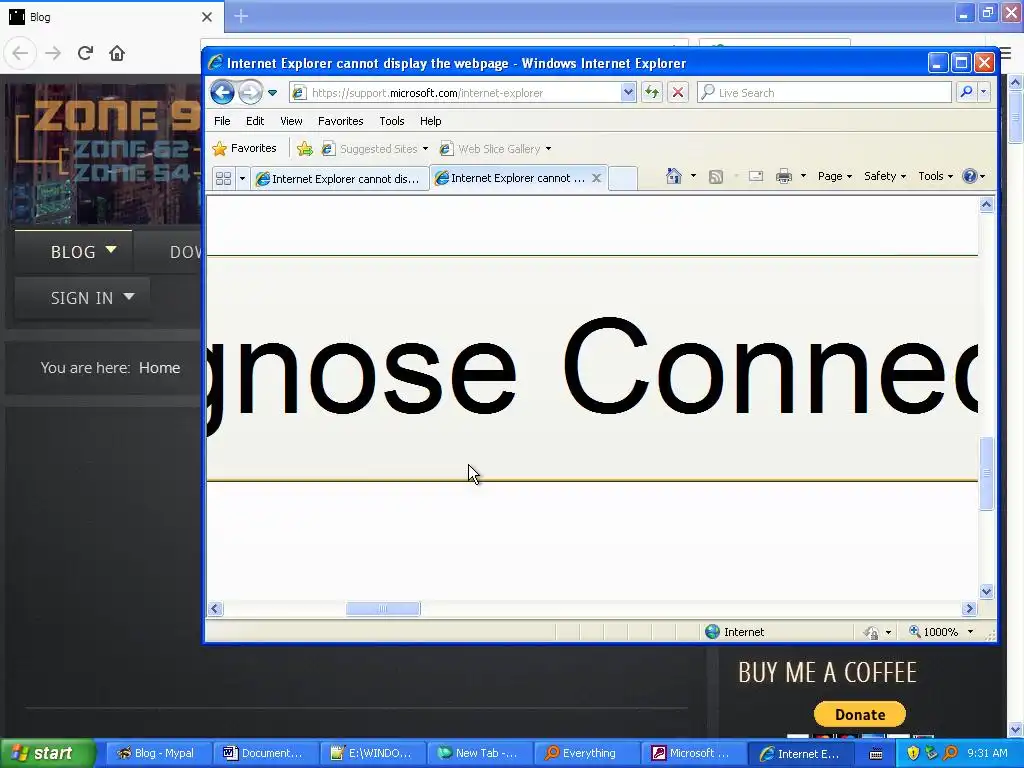Expand the zoom level dropdown arrow
This screenshot has height=768, width=1024.
pos(970,632)
